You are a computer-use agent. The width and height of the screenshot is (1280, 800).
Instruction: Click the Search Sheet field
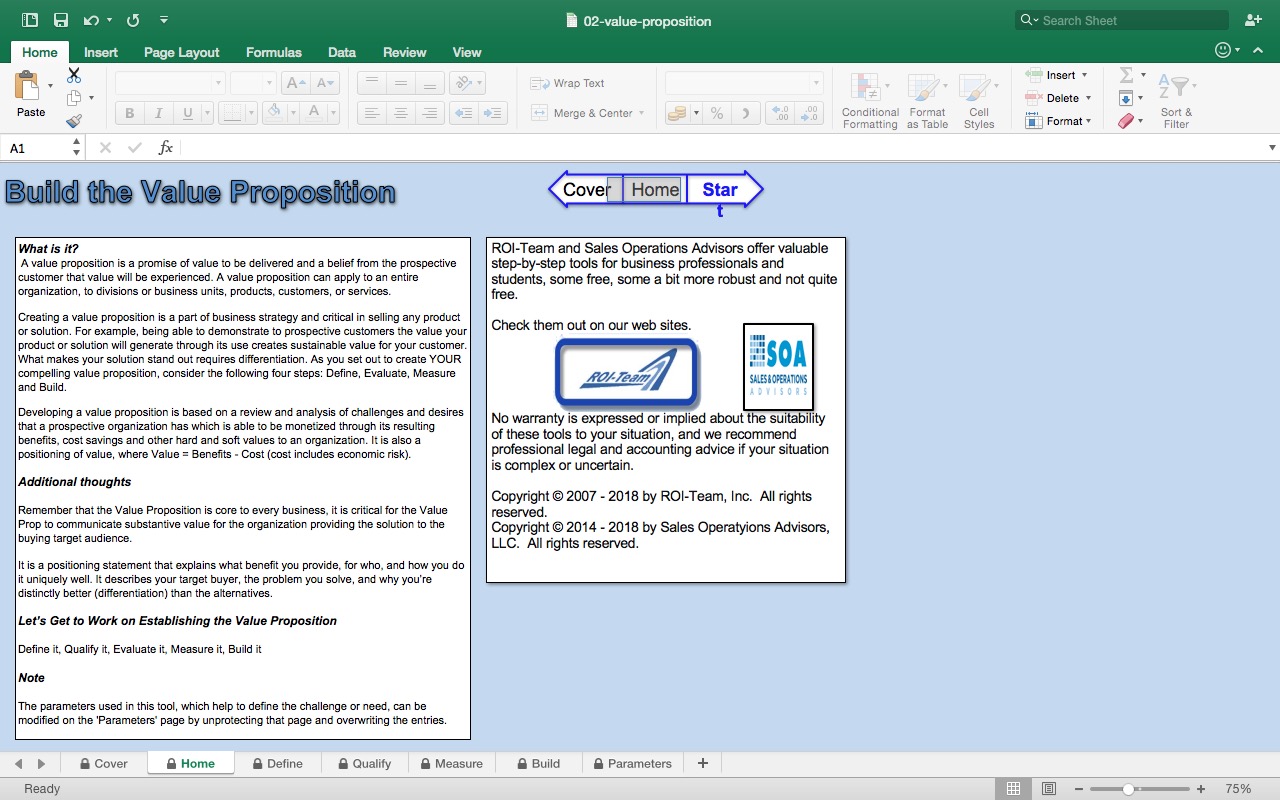1120,19
